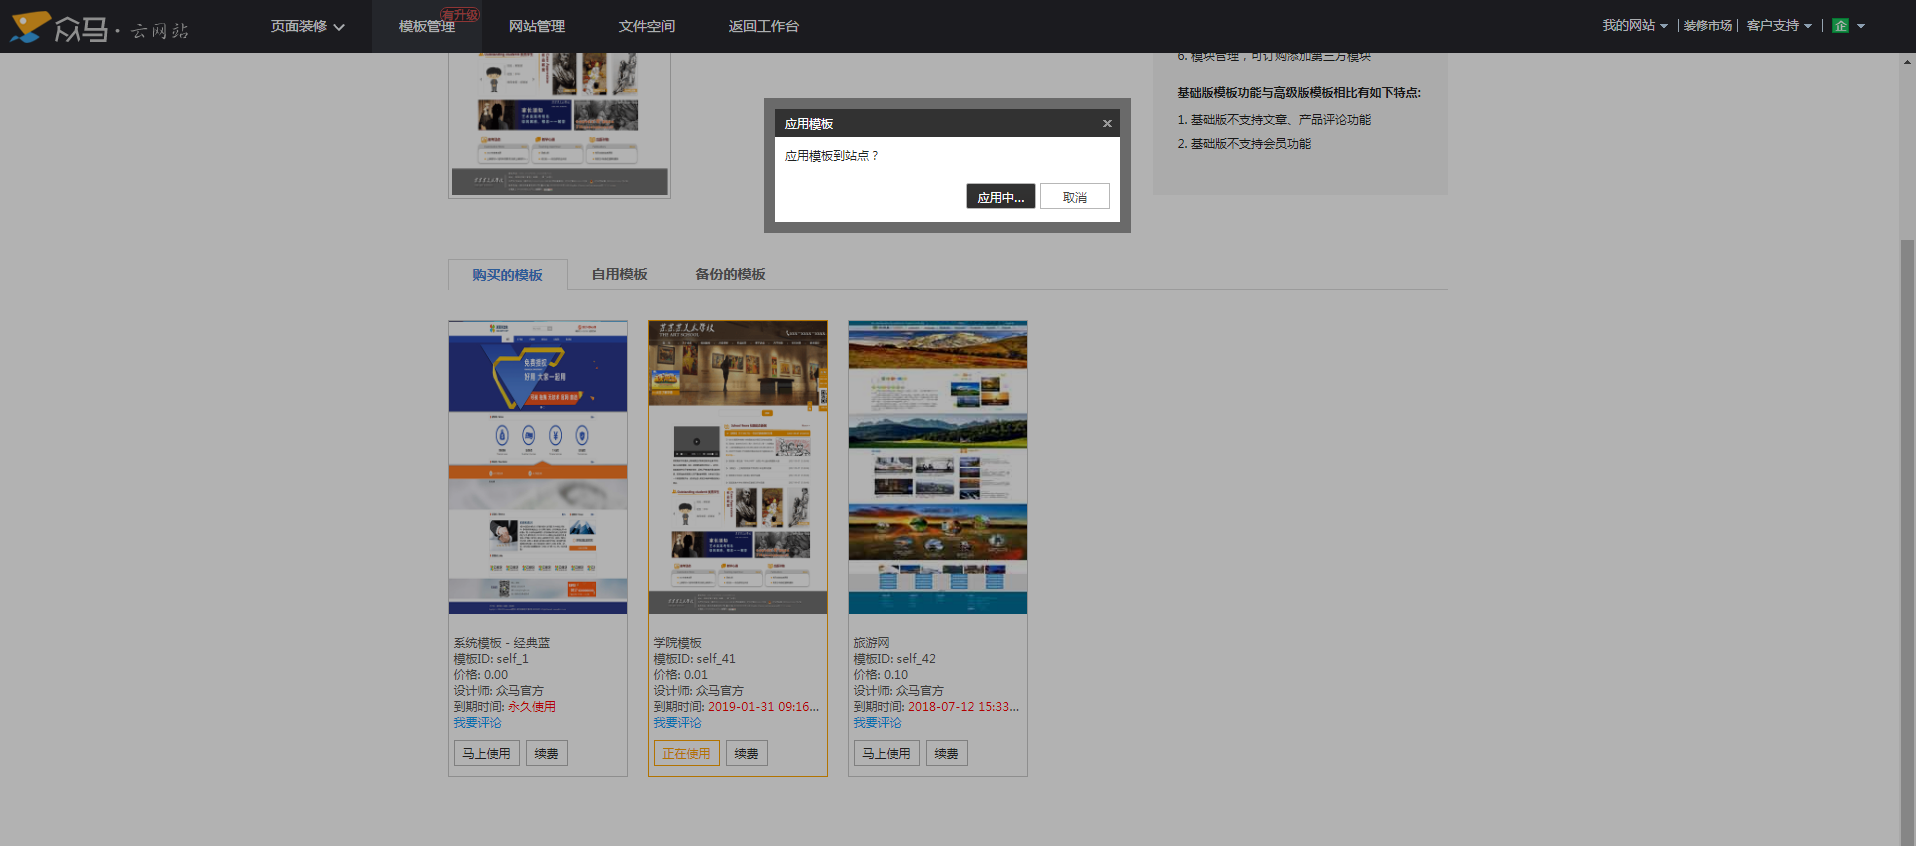
Task: Click the green 企 account icon
Action: [x=1840, y=25]
